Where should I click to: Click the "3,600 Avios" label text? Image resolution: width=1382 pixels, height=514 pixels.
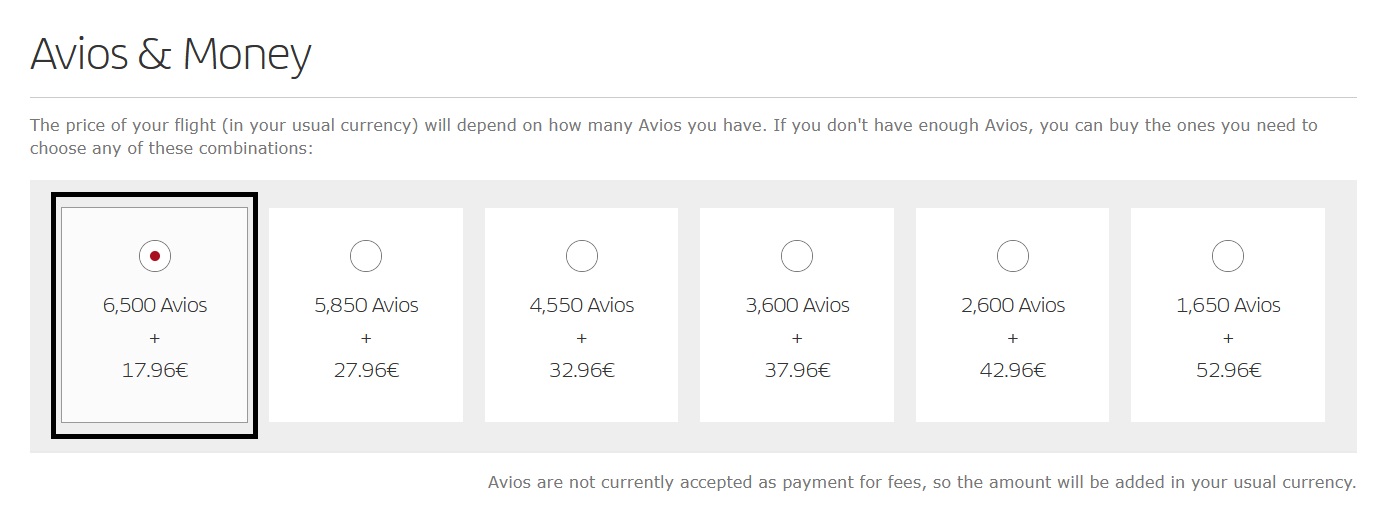pos(797,305)
